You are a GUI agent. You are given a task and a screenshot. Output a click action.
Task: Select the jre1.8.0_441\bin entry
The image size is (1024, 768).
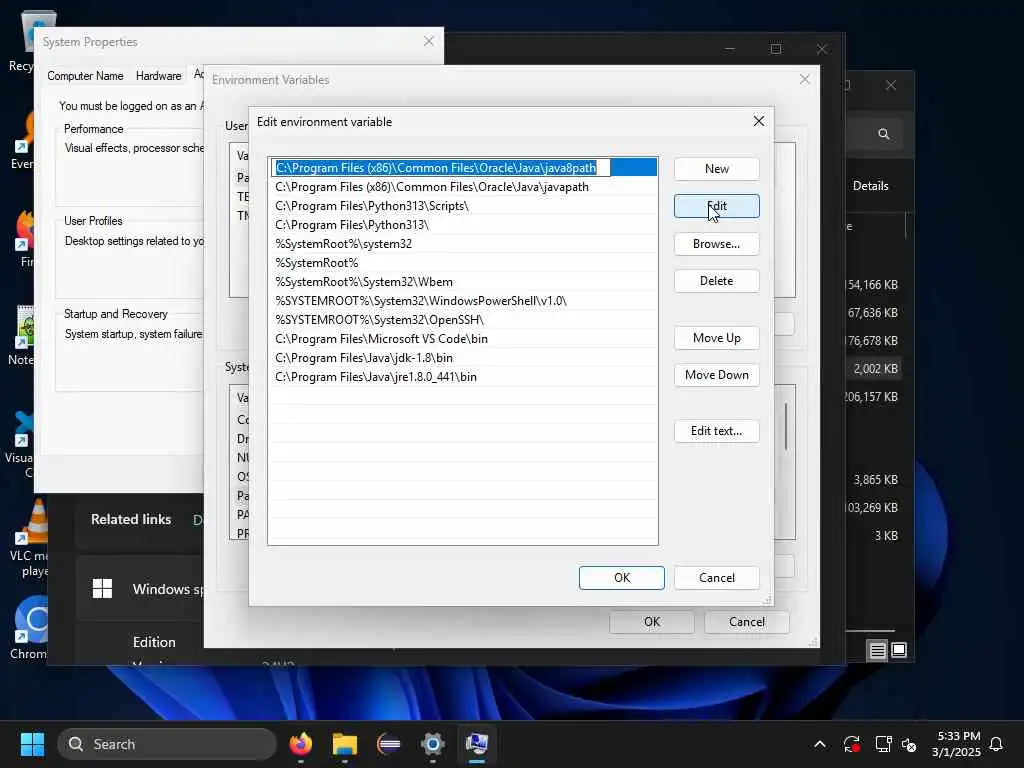(x=462, y=376)
